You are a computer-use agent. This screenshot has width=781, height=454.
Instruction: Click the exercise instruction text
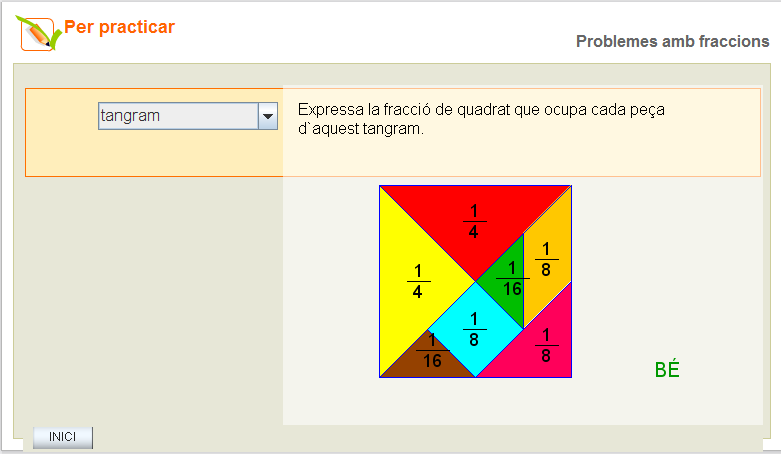coord(481,119)
